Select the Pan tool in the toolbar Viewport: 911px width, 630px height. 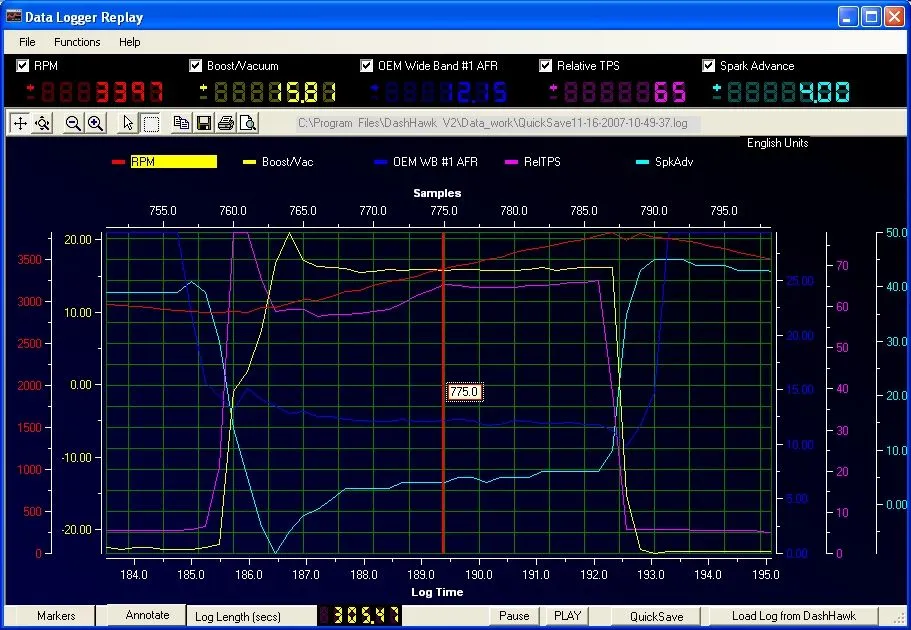point(18,122)
